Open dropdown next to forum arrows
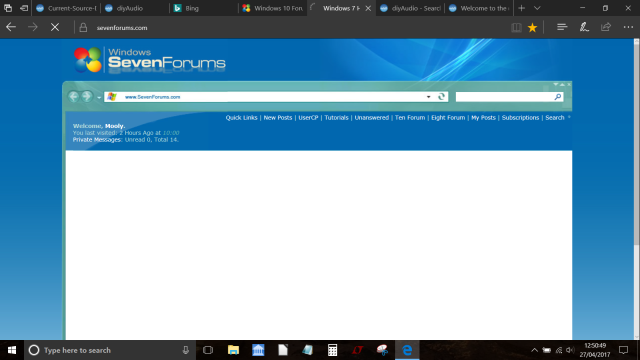The width and height of the screenshot is (640, 360). pos(99,98)
